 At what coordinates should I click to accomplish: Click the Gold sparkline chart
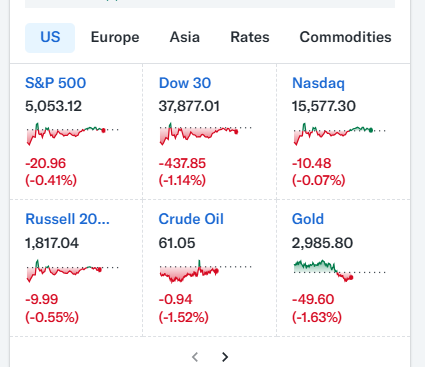click(339, 271)
